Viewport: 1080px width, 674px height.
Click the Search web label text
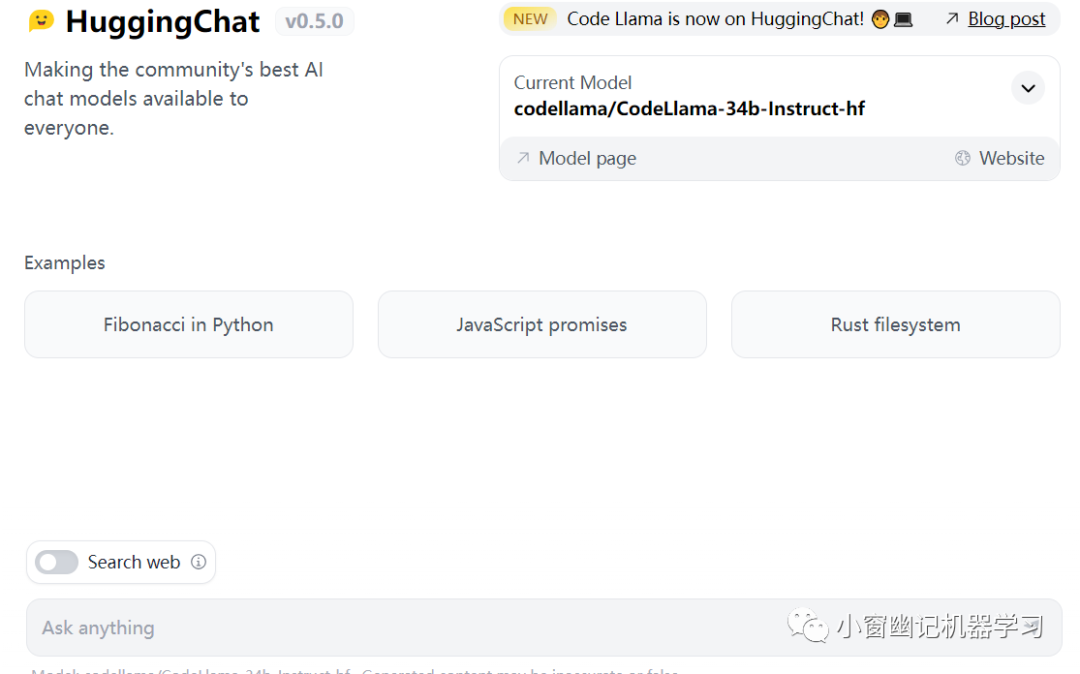click(x=134, y=562)
